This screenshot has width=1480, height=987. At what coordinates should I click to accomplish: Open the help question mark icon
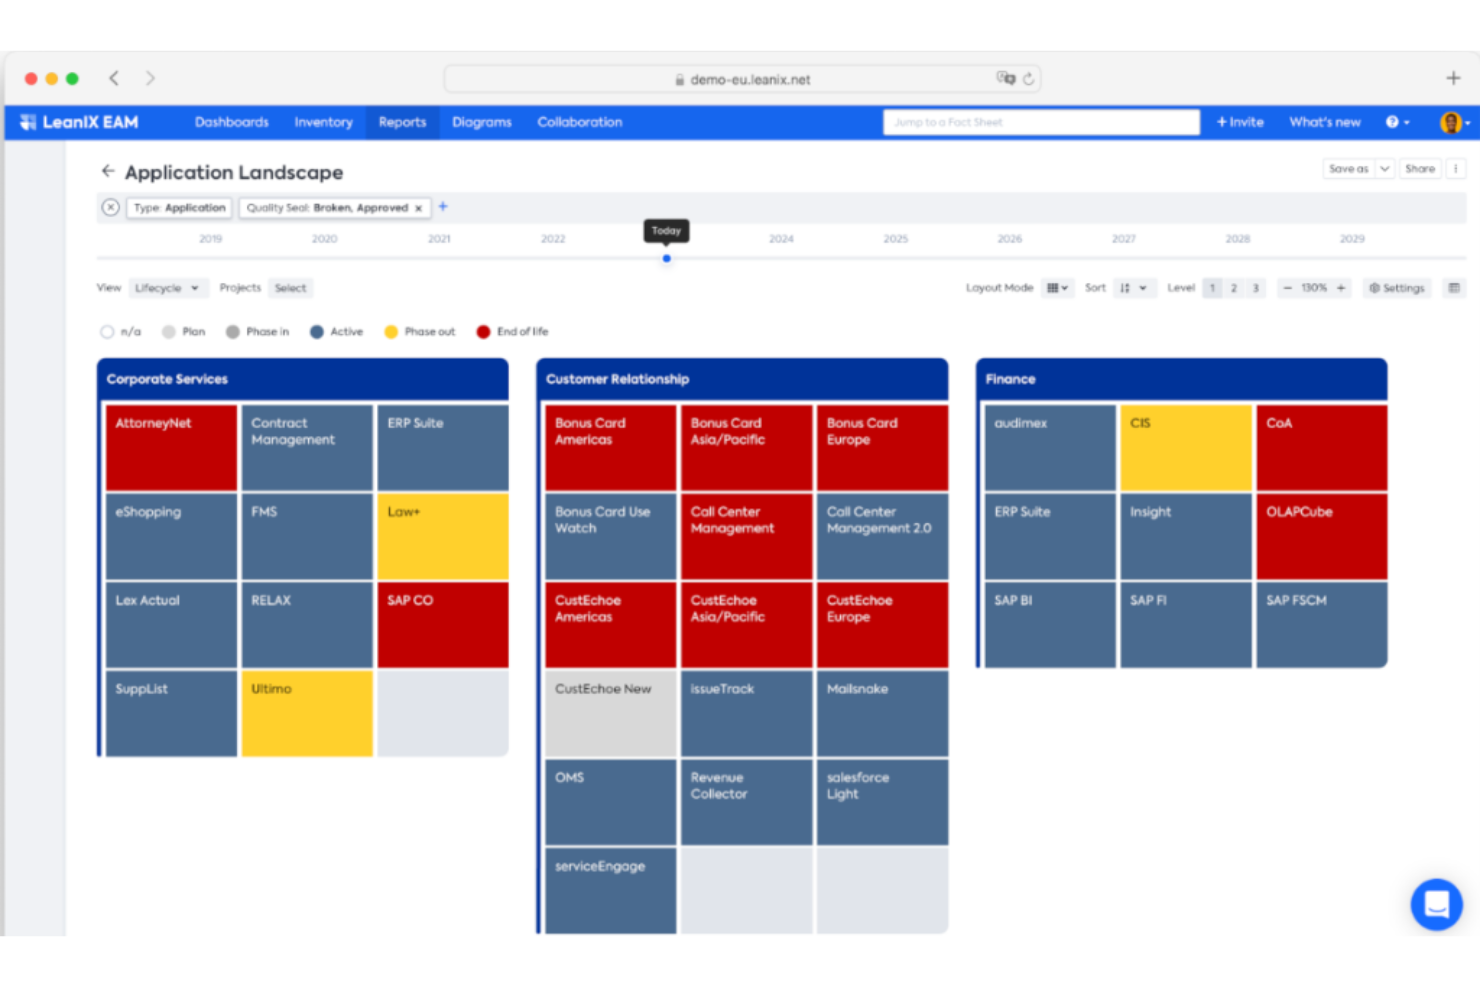click(1394, 122)
